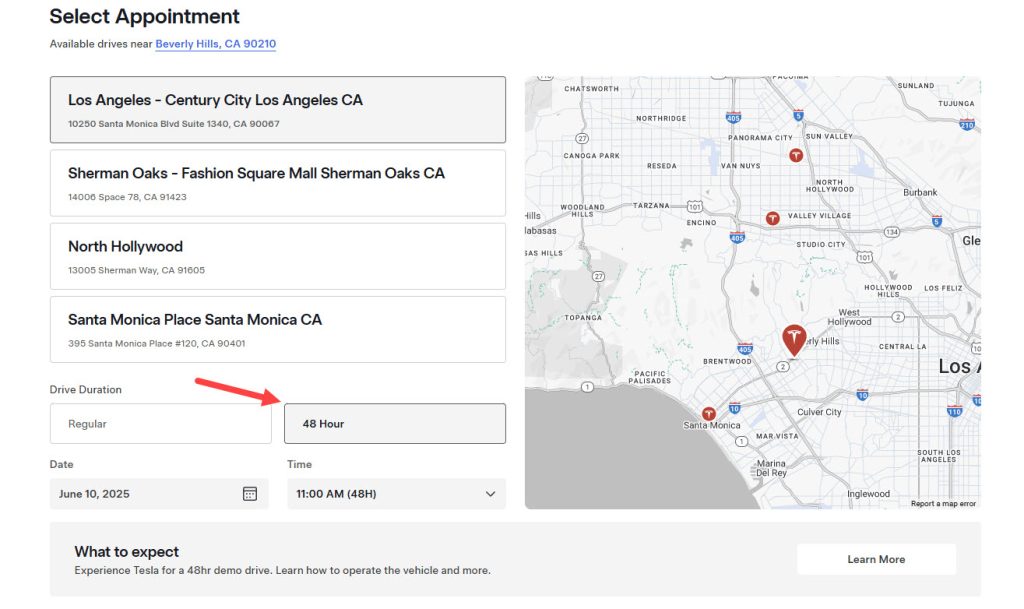Open the Beverly Hills, CA 90210 link
1024x609 pixels.
215,44
